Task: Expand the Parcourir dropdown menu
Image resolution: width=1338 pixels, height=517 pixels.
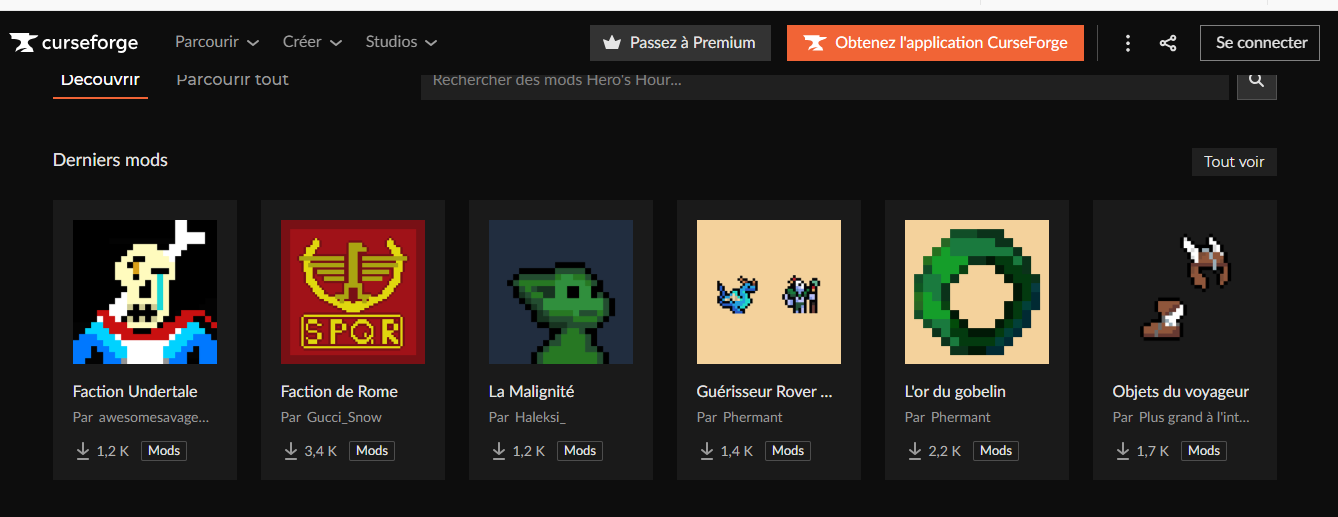Action: 217,42
